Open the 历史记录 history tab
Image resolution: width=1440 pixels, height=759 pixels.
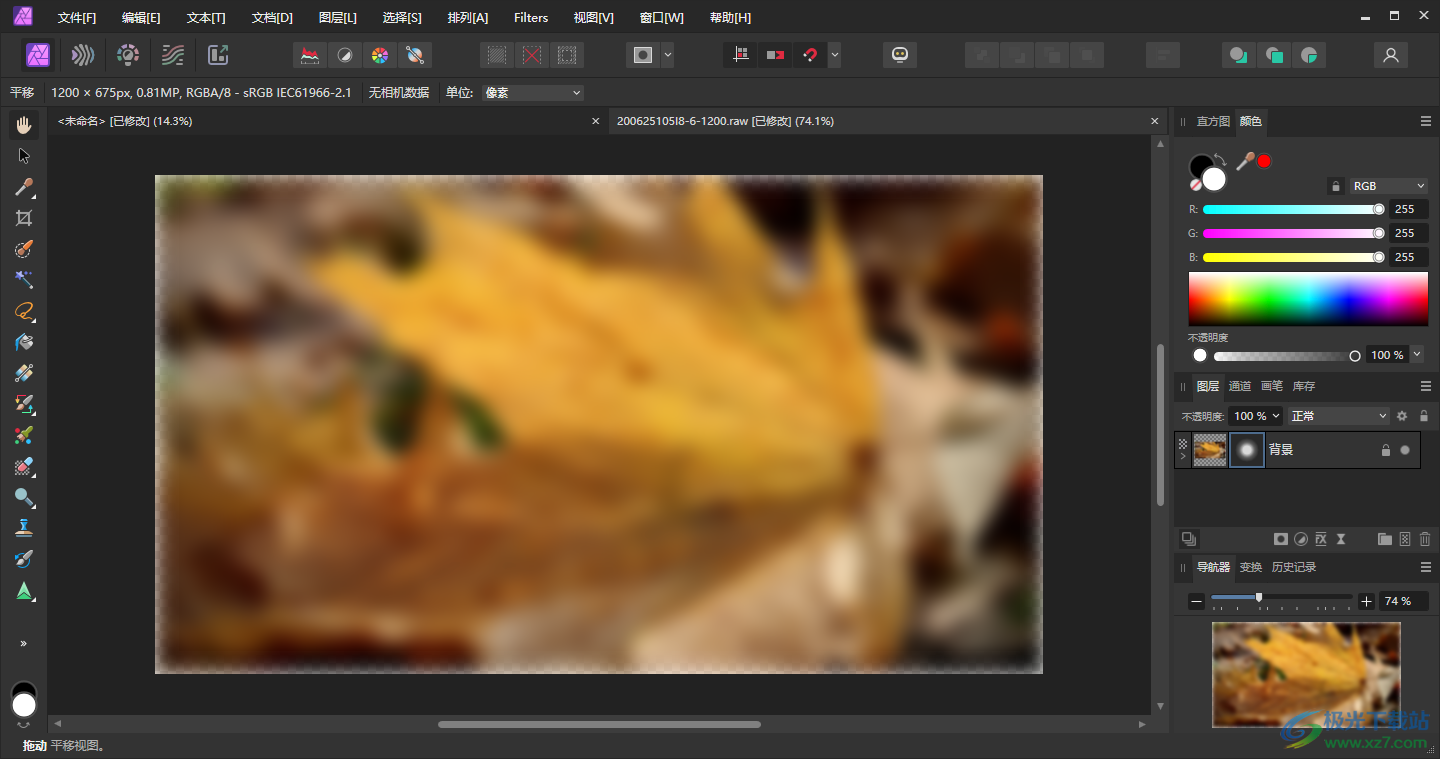tap(1293, 567)
